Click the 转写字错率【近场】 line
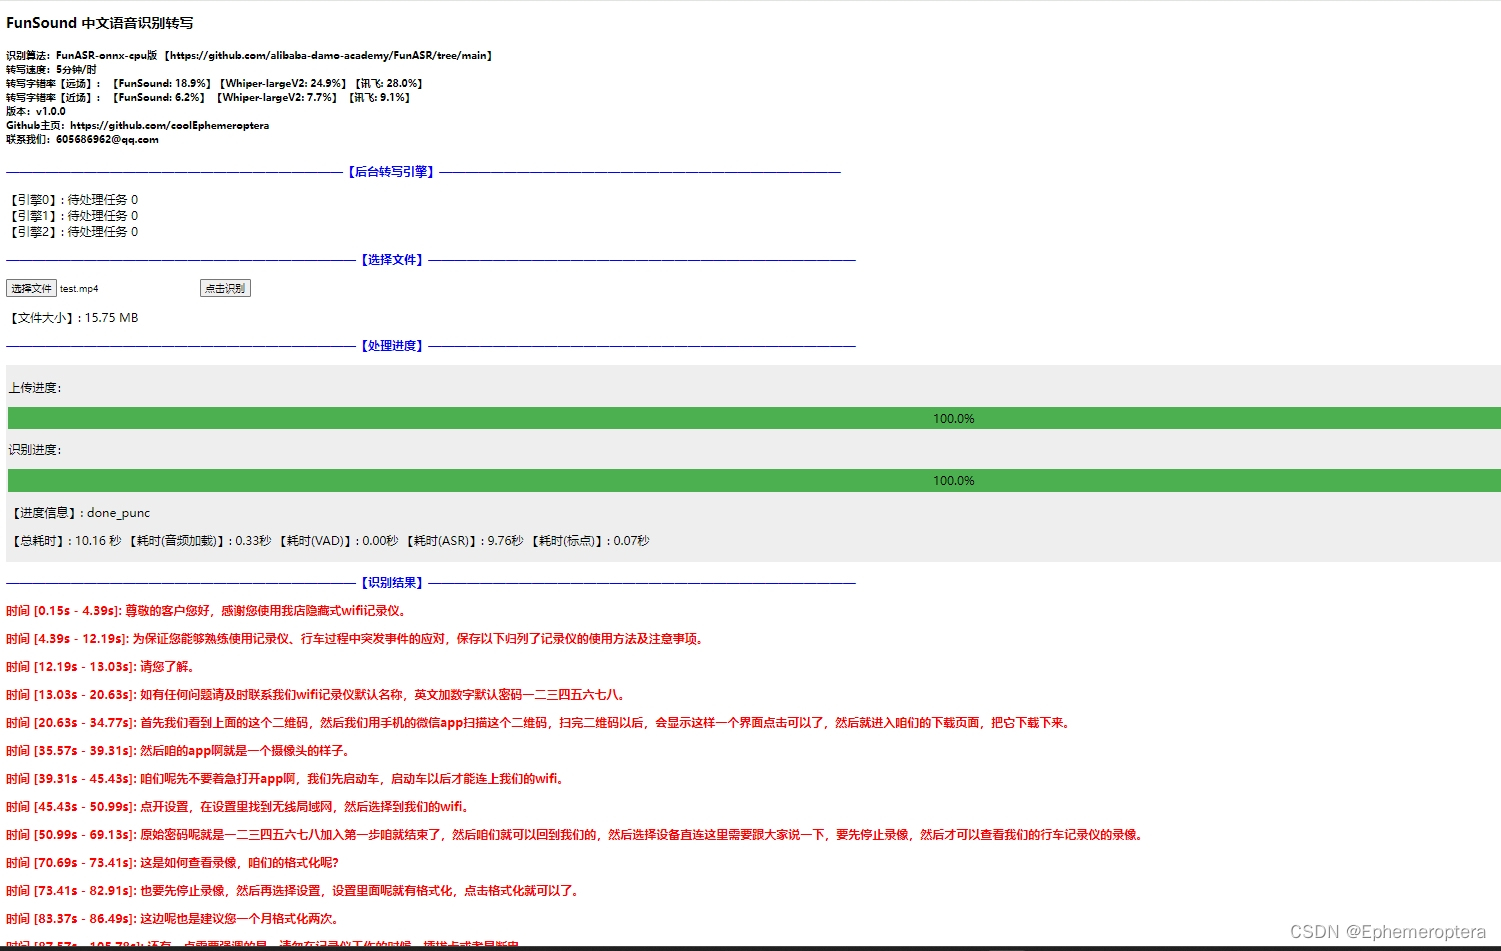Screen dimensions: 1501x951 pos(208,98)
